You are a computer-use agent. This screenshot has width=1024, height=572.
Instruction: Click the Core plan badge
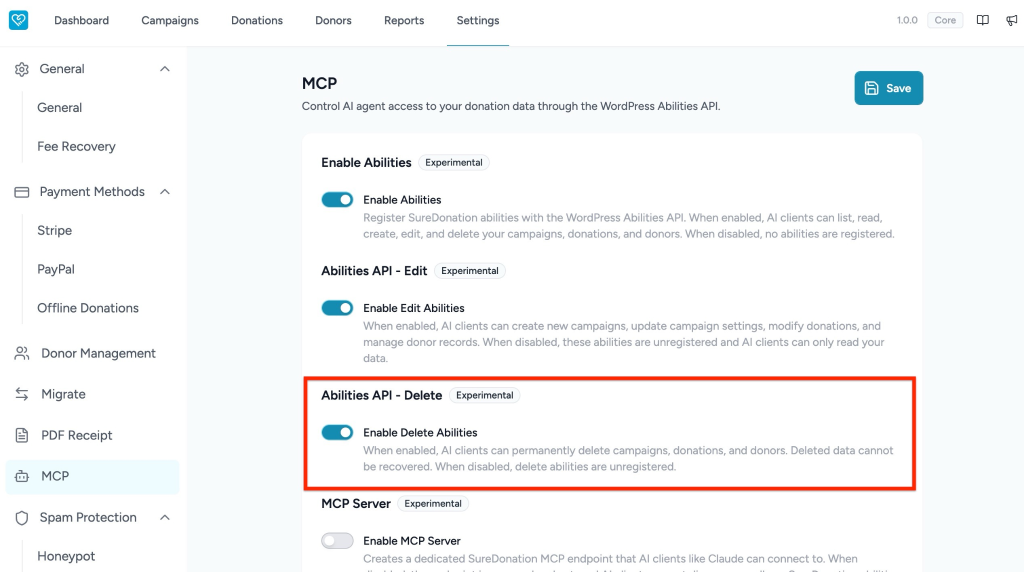(945, 20)
